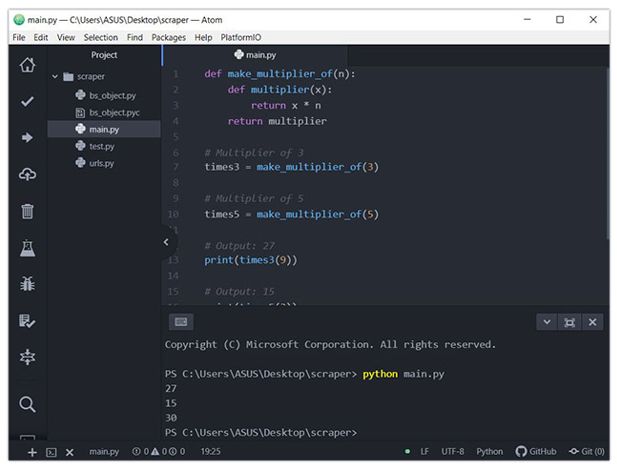
Task: Click terminal output value 30
Action: [x=171, y=418]
